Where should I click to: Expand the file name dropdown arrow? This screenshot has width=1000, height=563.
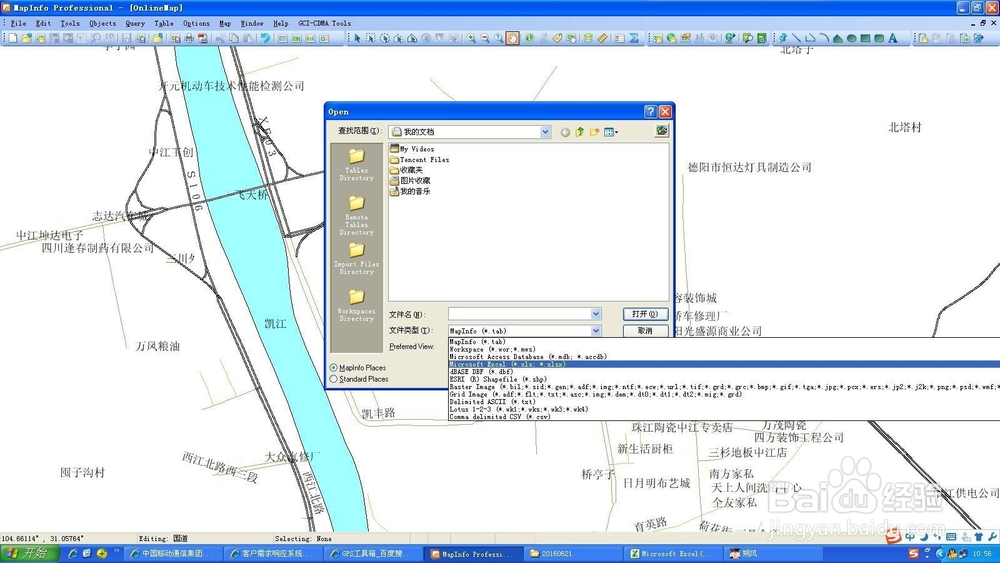pyautogui.click(x=596, y=314)
